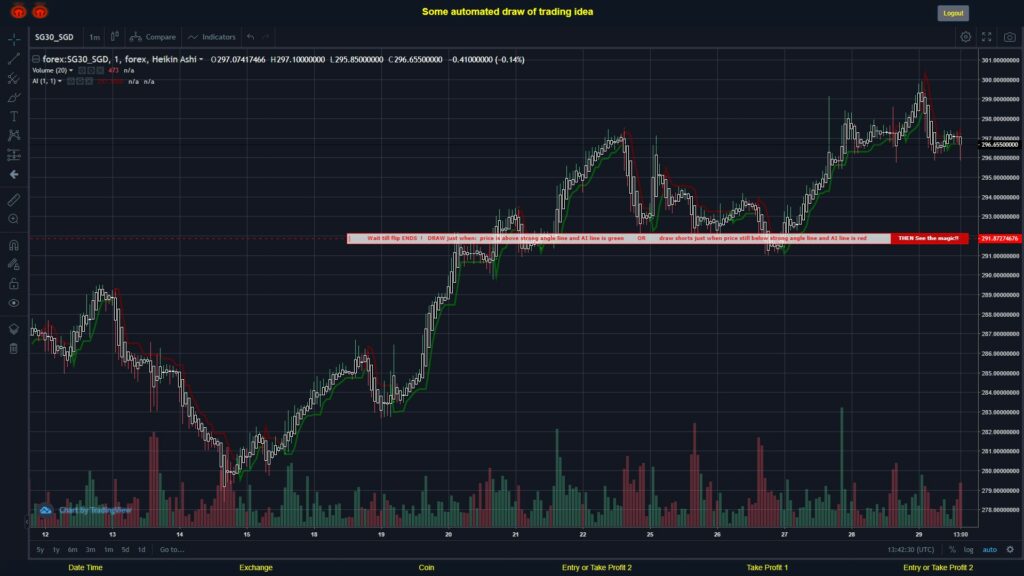Open chart settings gear in top toolbar

coord(965,37)
